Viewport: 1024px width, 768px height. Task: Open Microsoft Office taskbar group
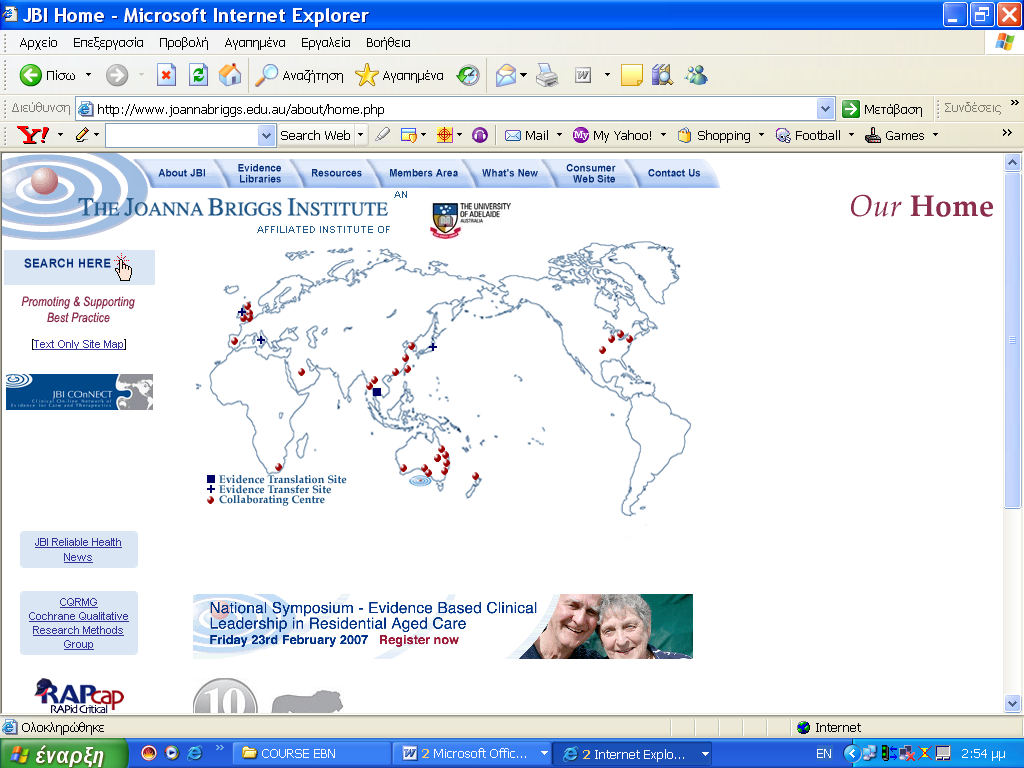coord(474,754)
